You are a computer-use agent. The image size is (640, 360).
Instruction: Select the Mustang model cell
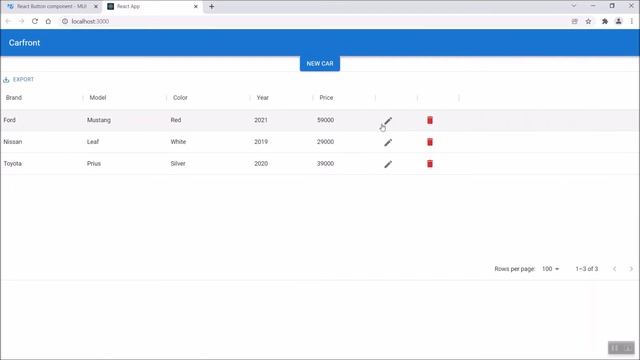click(99, 120)
